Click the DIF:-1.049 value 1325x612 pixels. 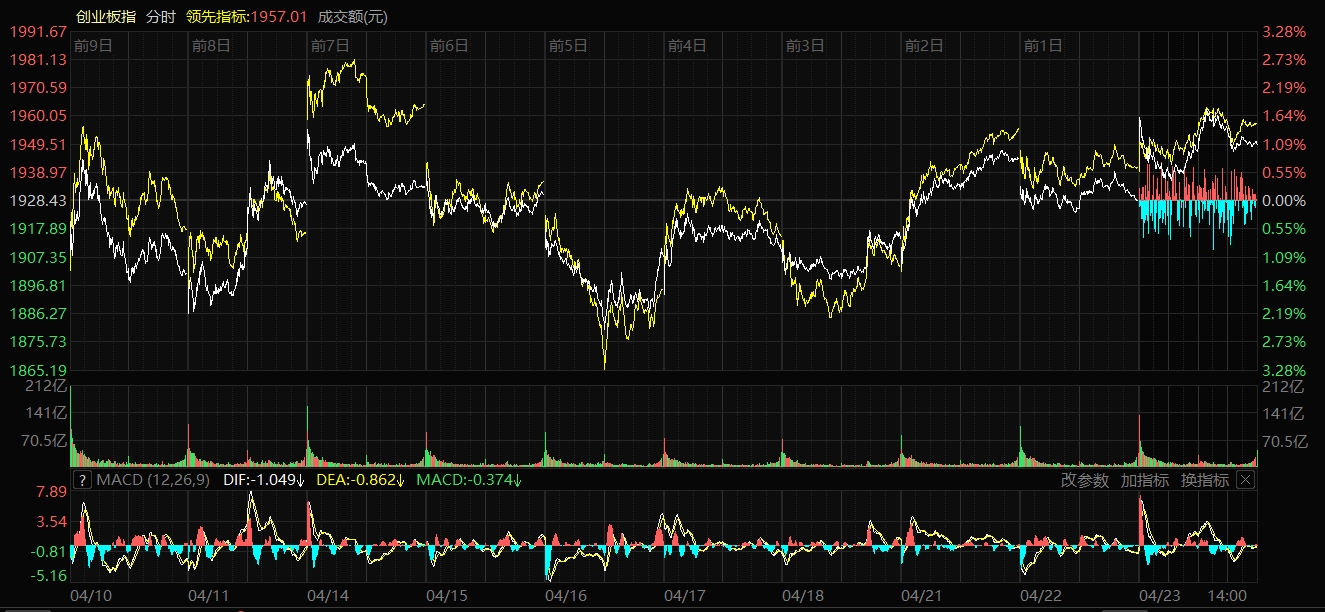coord(264,480)
